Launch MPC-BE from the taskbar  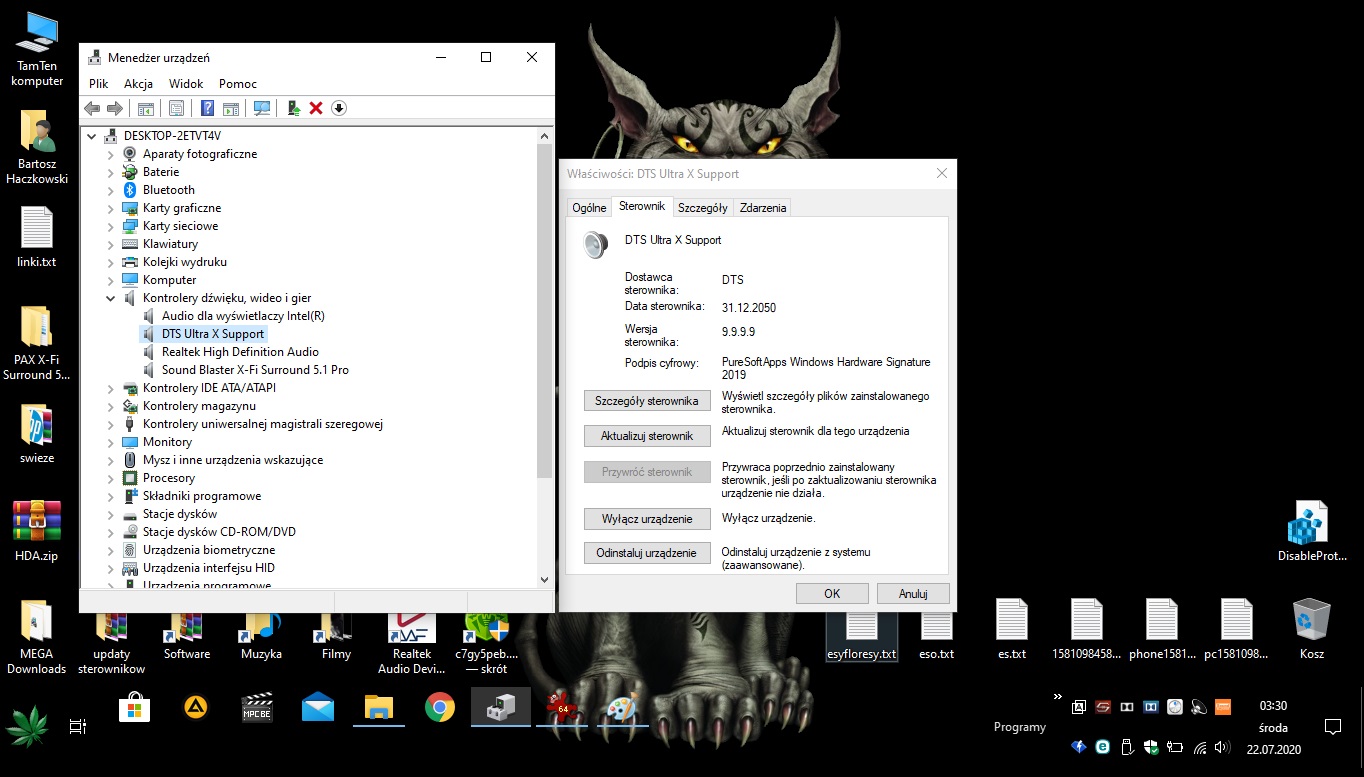tap(257, 708)
